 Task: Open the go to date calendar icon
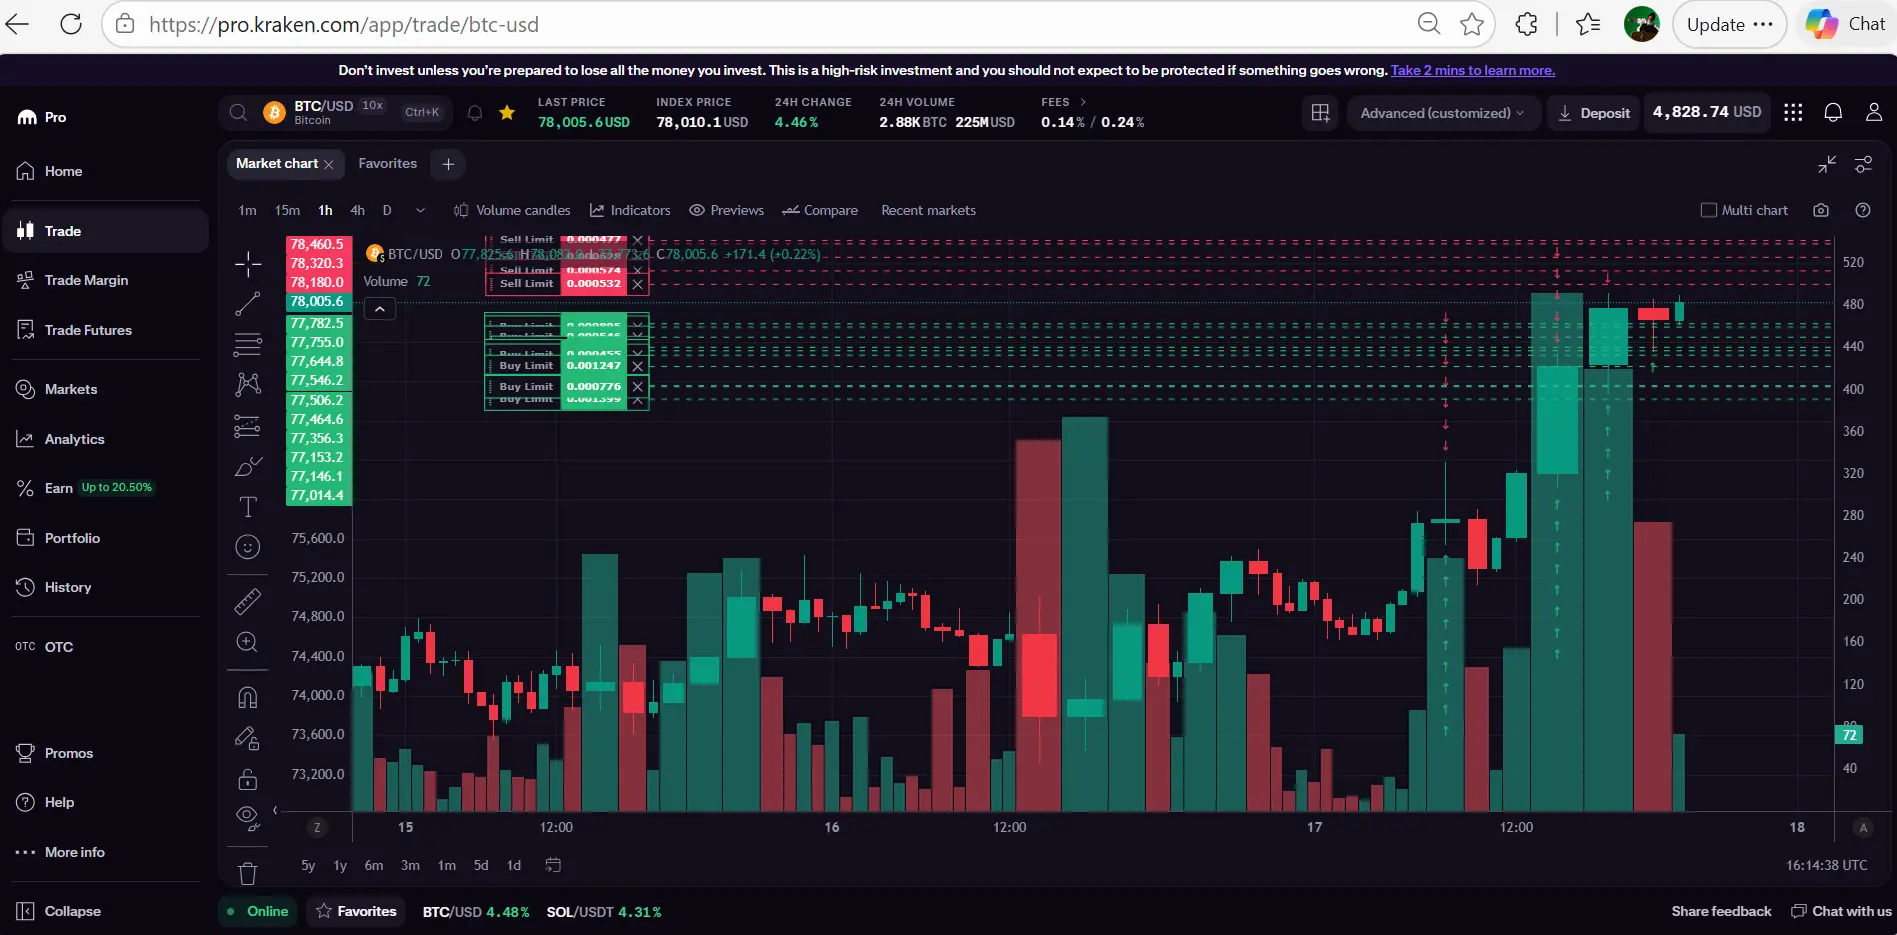[x=553, y=865]
